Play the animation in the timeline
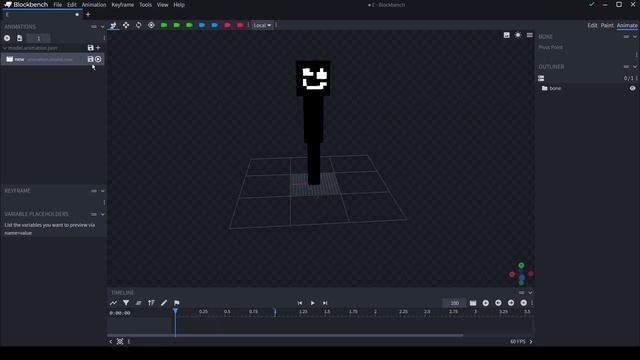Viewport: 640px width, 360px height. click(313, 303)
